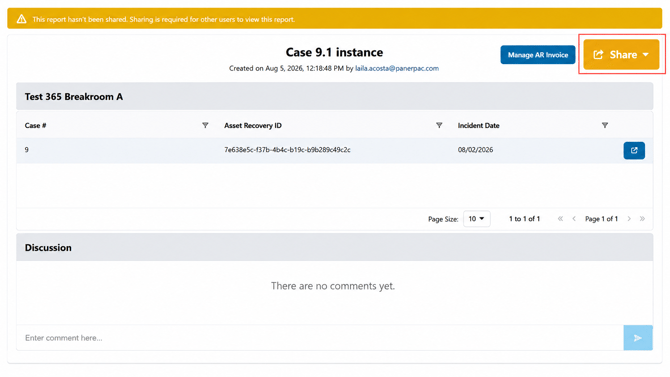Click the warning triangle icon in banner
Viewport: 670px width, 377px height.
pyautogui.click(x=21, y=19)
